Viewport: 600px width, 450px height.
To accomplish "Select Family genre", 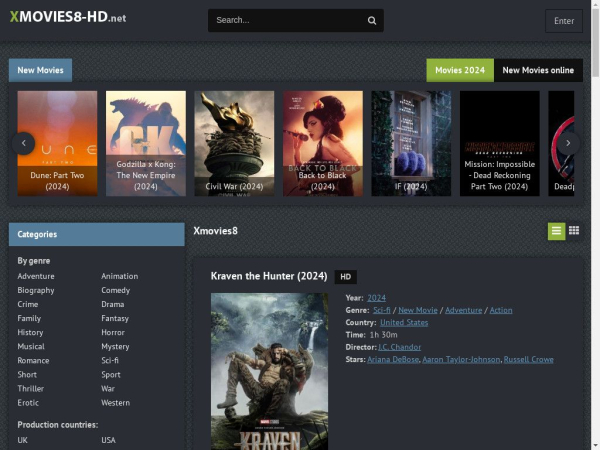I will 29,318.
